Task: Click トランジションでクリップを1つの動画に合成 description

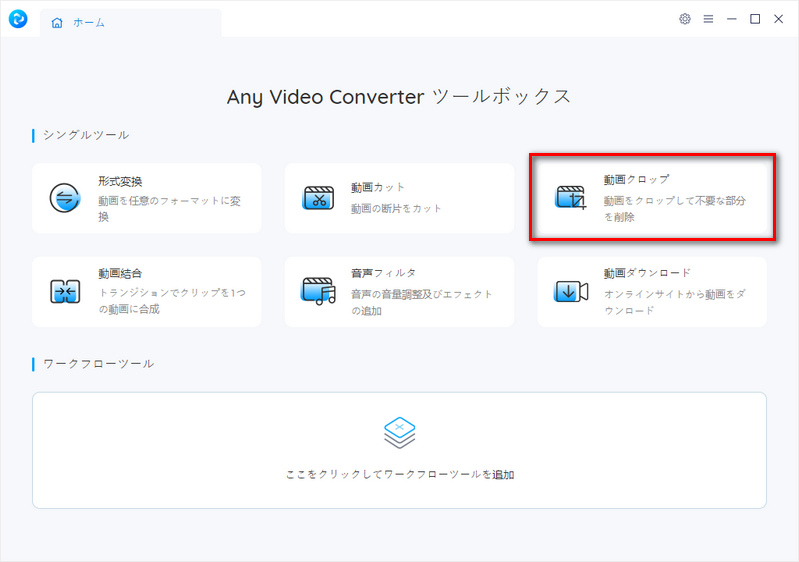Action: (x=172, y=301)
